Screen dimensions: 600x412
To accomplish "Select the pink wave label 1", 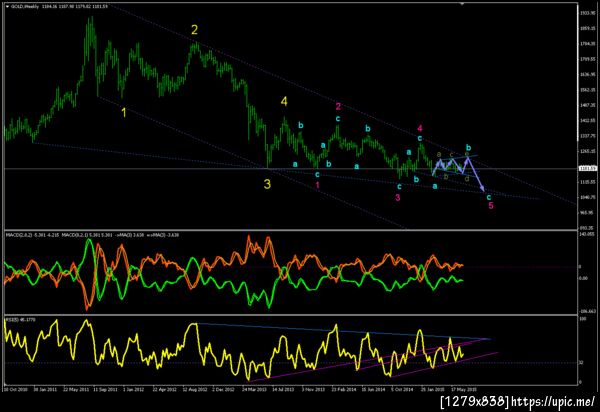I will click(x=317, y=185).
